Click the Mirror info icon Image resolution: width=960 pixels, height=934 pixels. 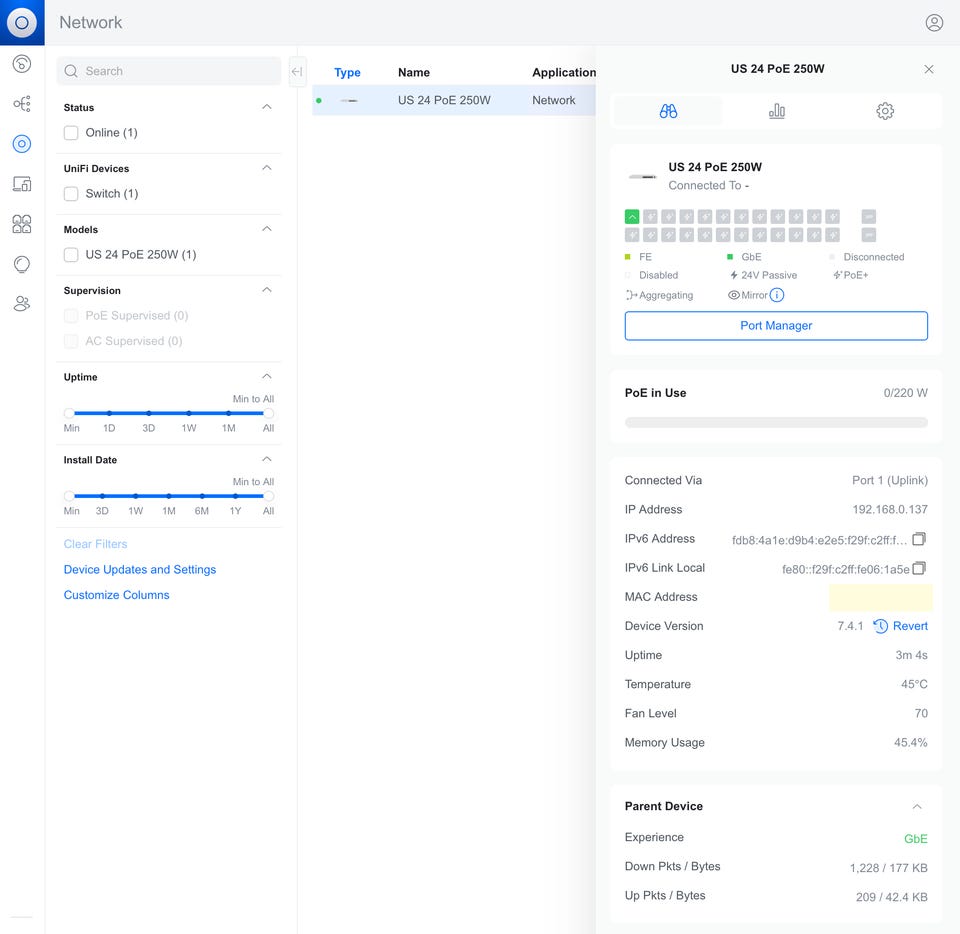coord(777,295)
